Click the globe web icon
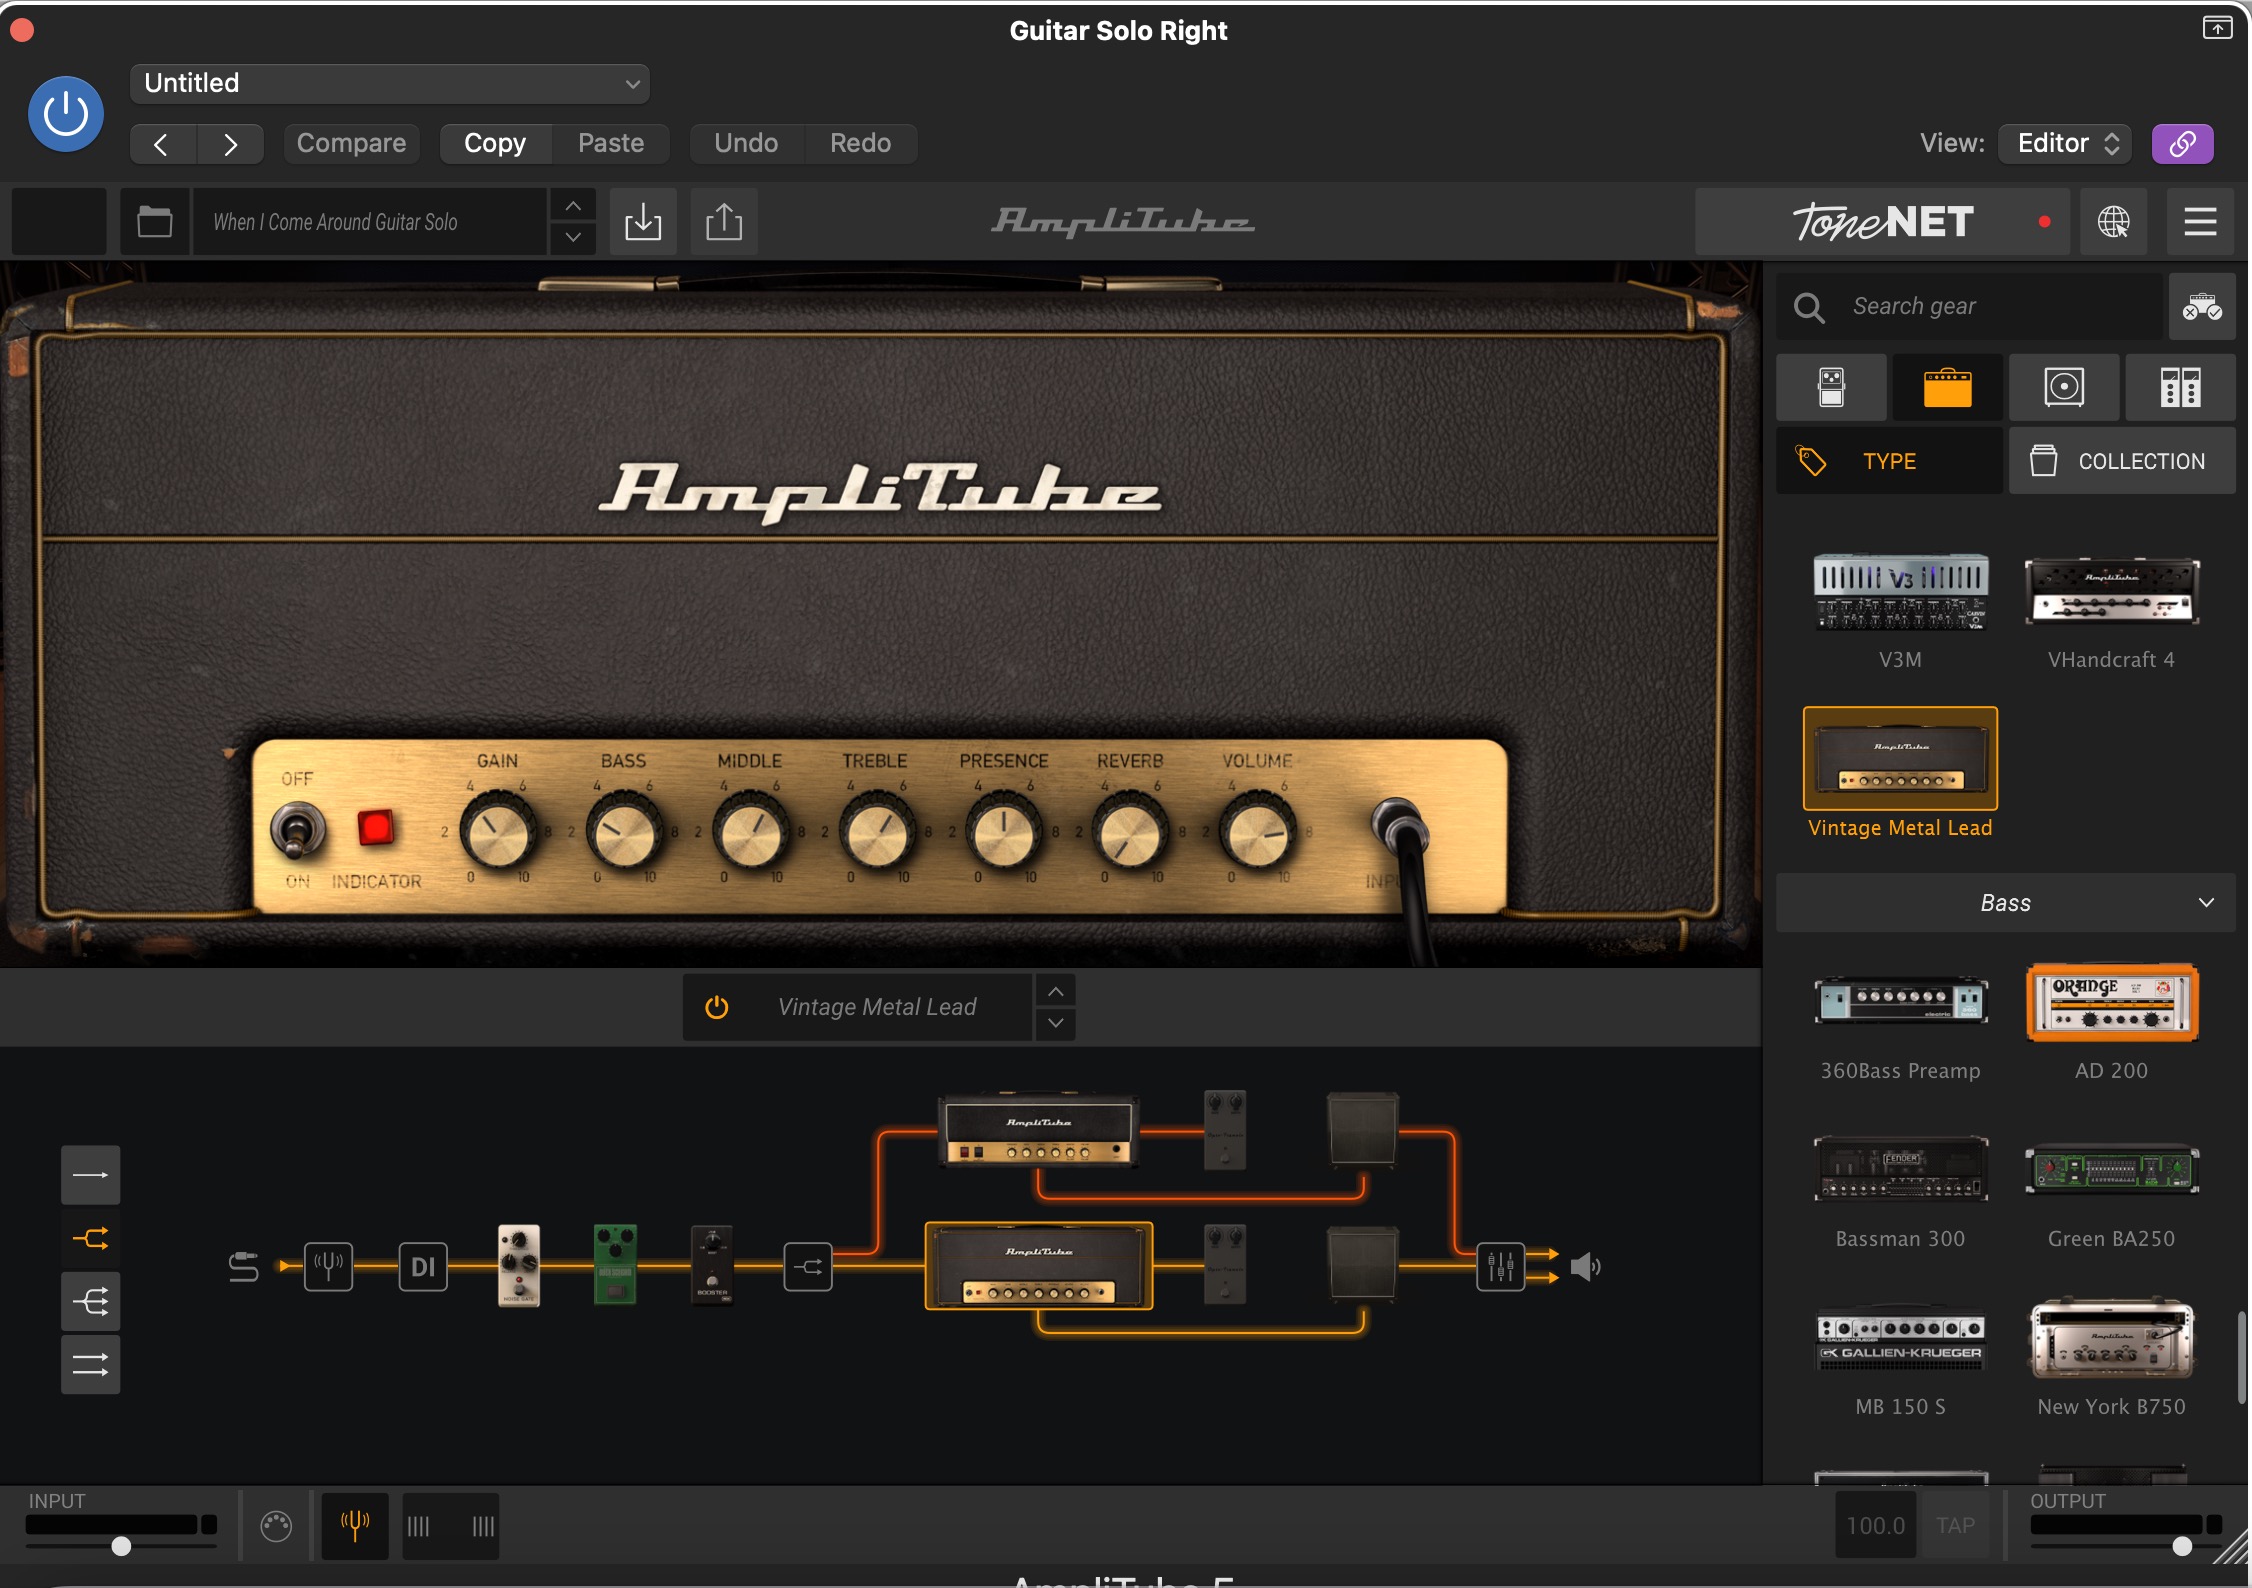 (2113, 222)
